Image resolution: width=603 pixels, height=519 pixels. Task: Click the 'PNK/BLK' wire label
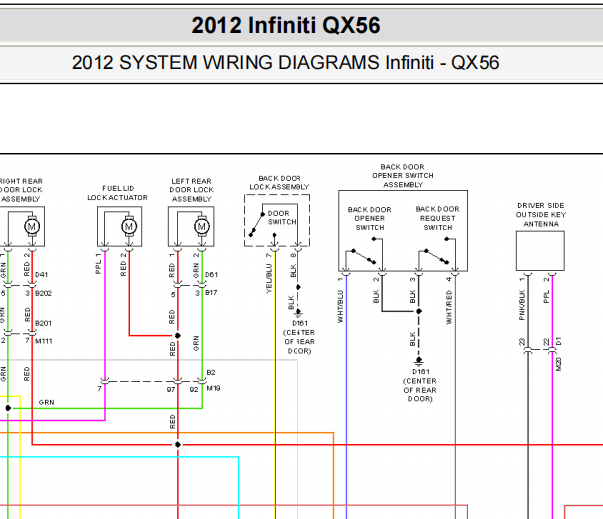521,305
